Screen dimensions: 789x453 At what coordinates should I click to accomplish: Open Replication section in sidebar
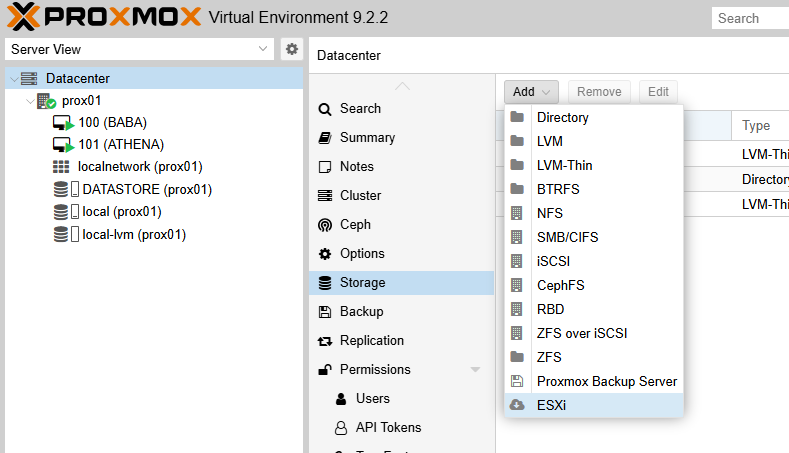tap(402, 341)
